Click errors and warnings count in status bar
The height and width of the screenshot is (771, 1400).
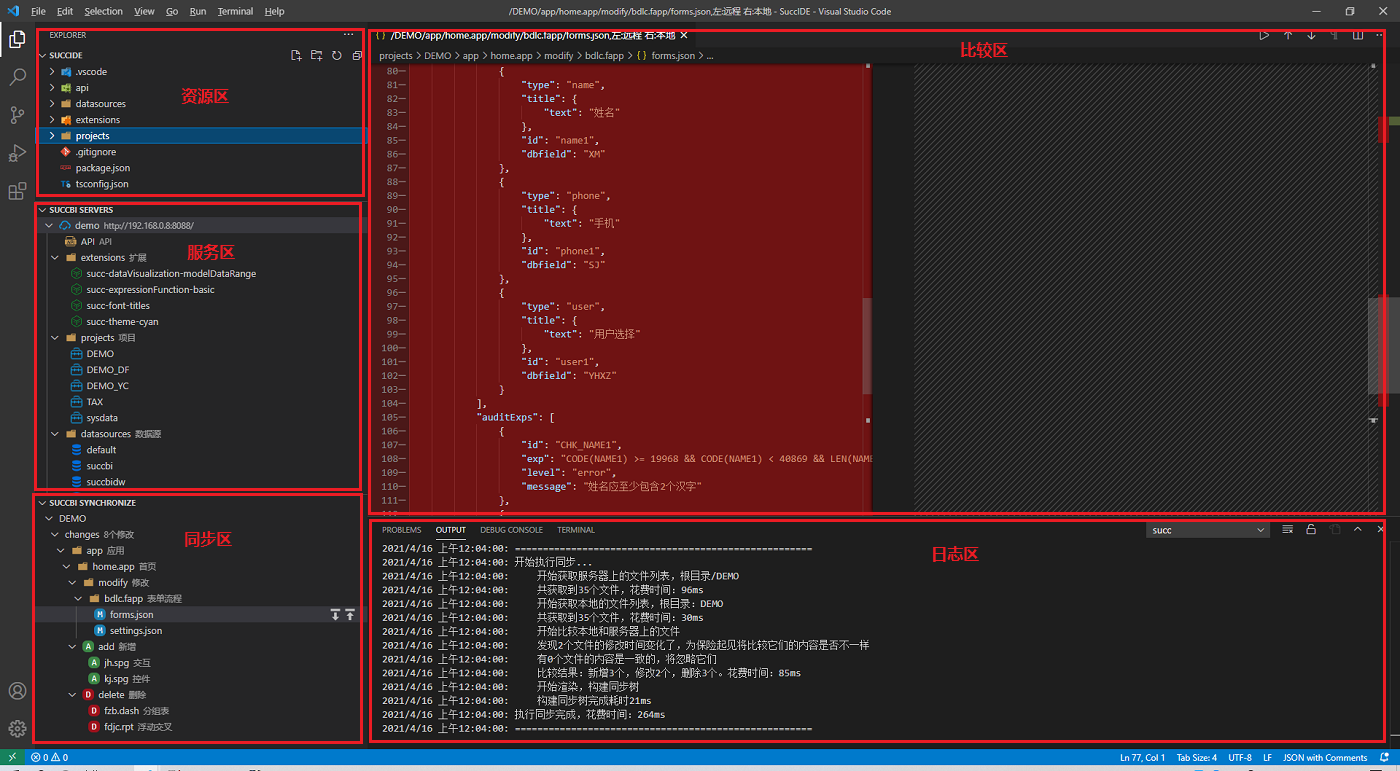49,758
